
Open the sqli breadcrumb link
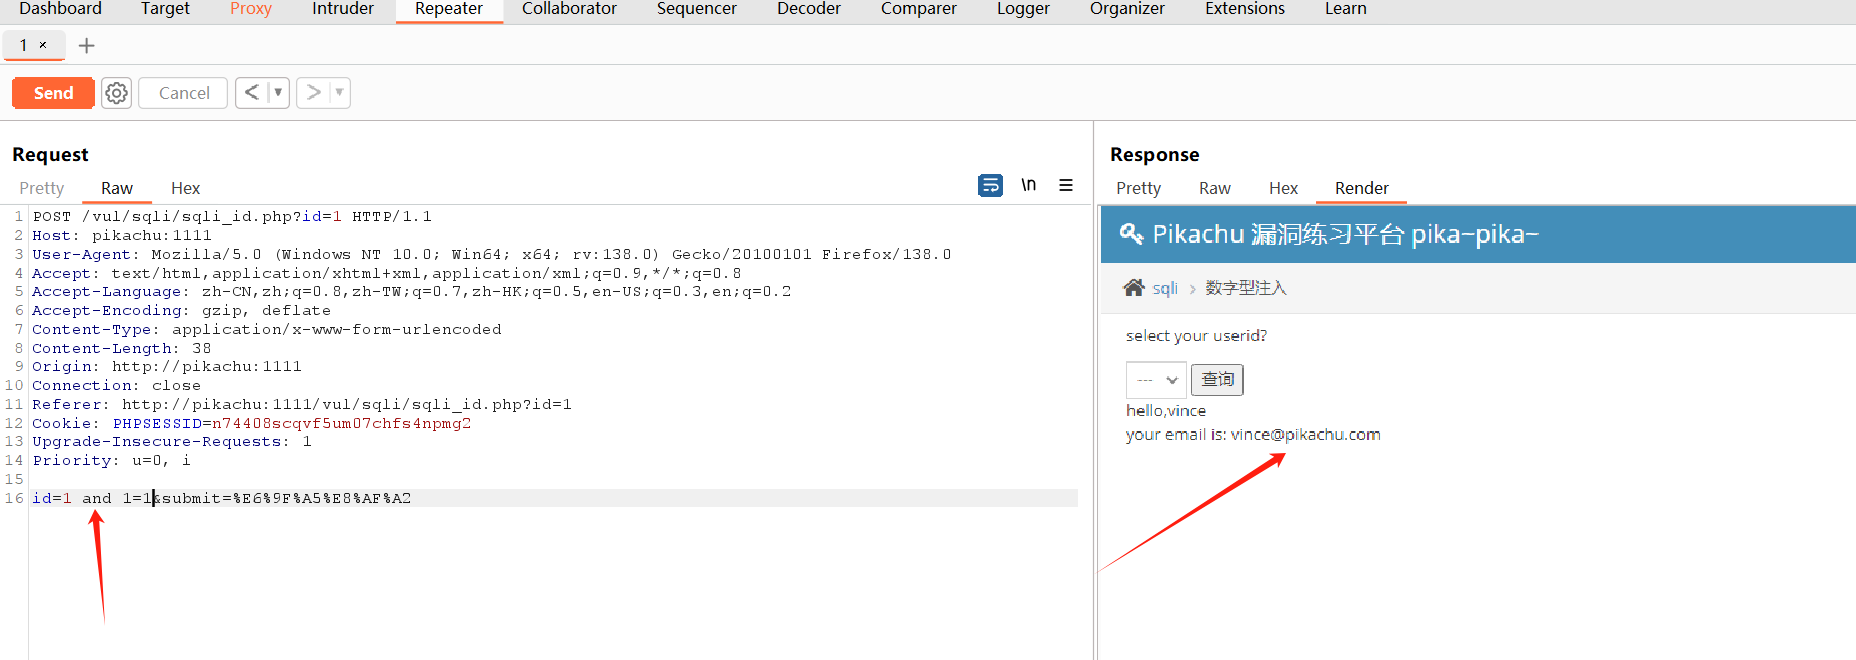tap(1165, 288)
